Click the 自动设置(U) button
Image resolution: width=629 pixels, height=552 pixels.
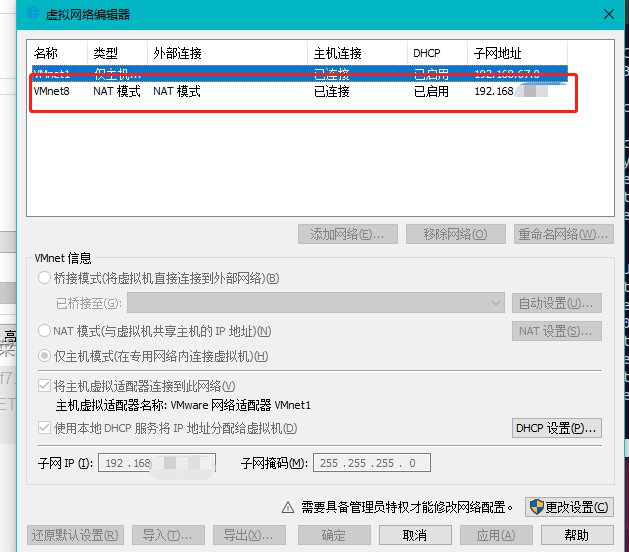click(556, 303)
